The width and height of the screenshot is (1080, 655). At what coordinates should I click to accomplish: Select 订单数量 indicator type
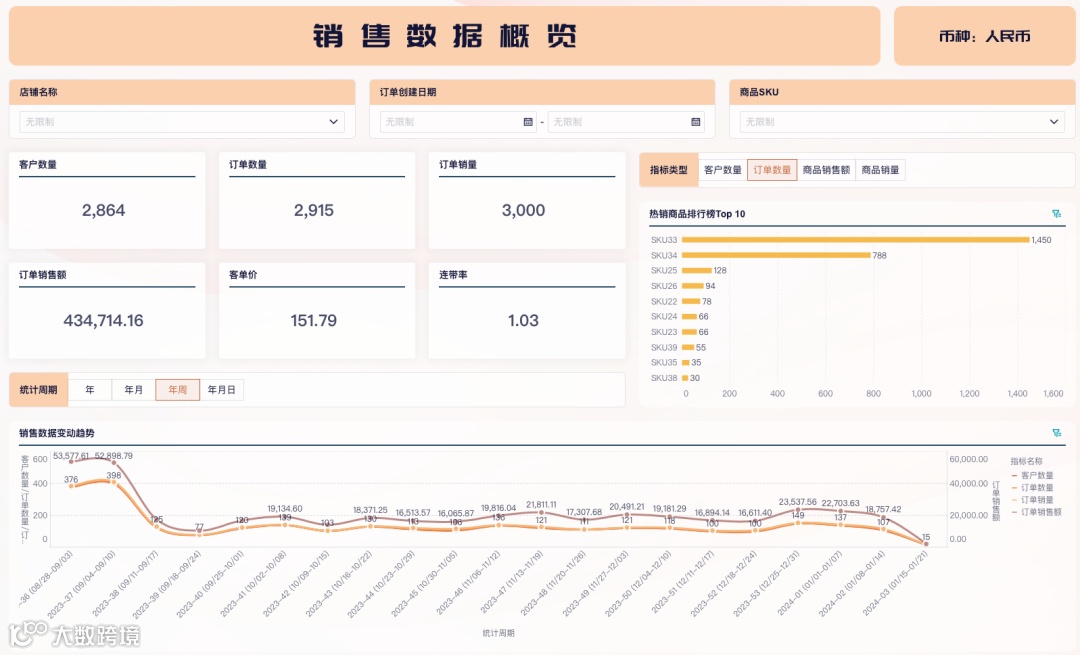(x=772, y=170)
